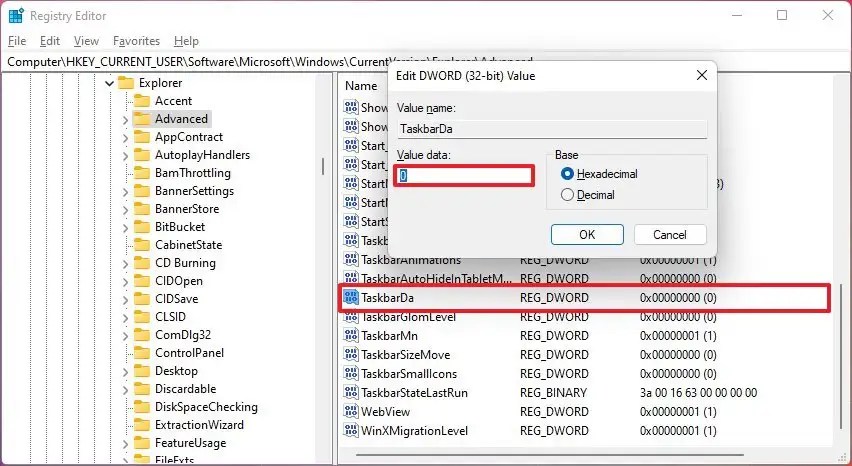Click REG_BINARY type in TaskbarStateLastRun row
This screenshot has height=466, width=852.
click(x=553, y=393)
